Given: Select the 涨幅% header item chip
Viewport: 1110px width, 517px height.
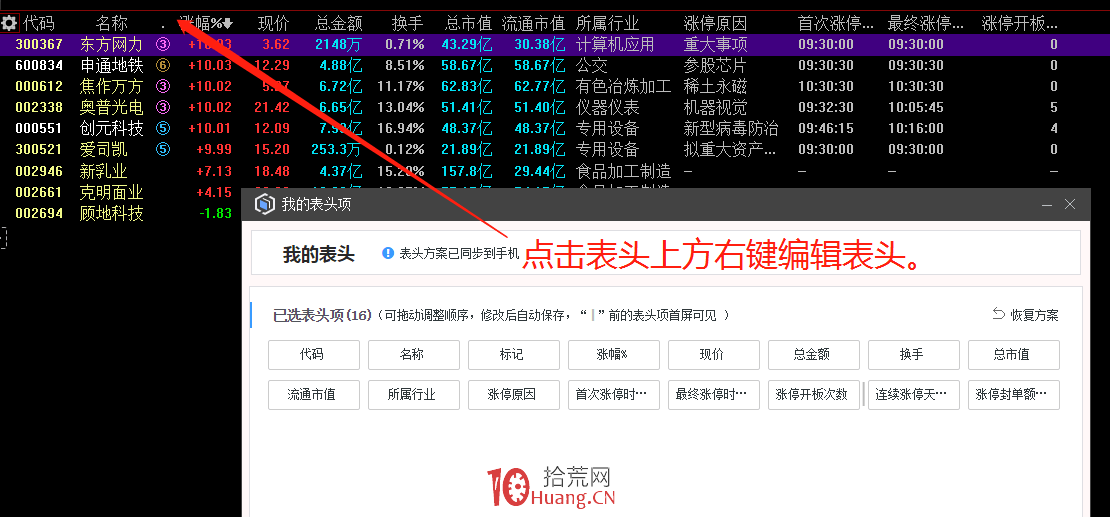Looking at the screenshot, I should point(614,355).
